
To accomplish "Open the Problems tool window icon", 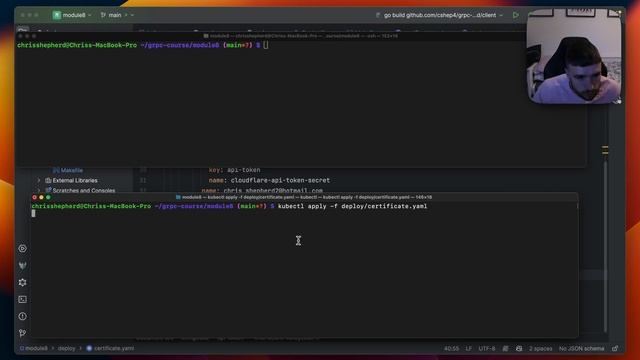I will point(22,316).
